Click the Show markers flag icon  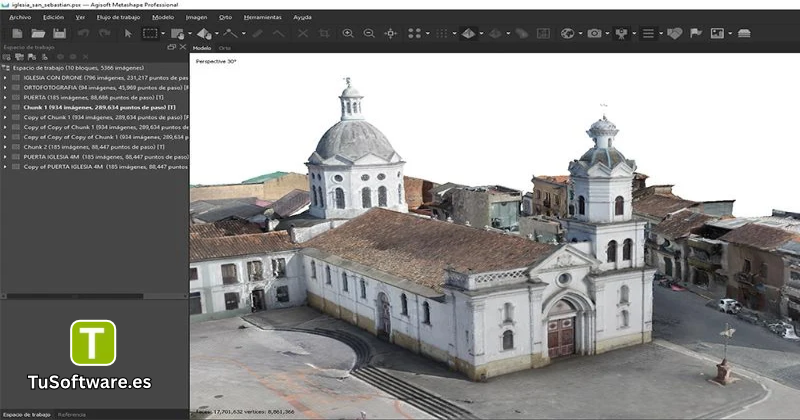696,33
